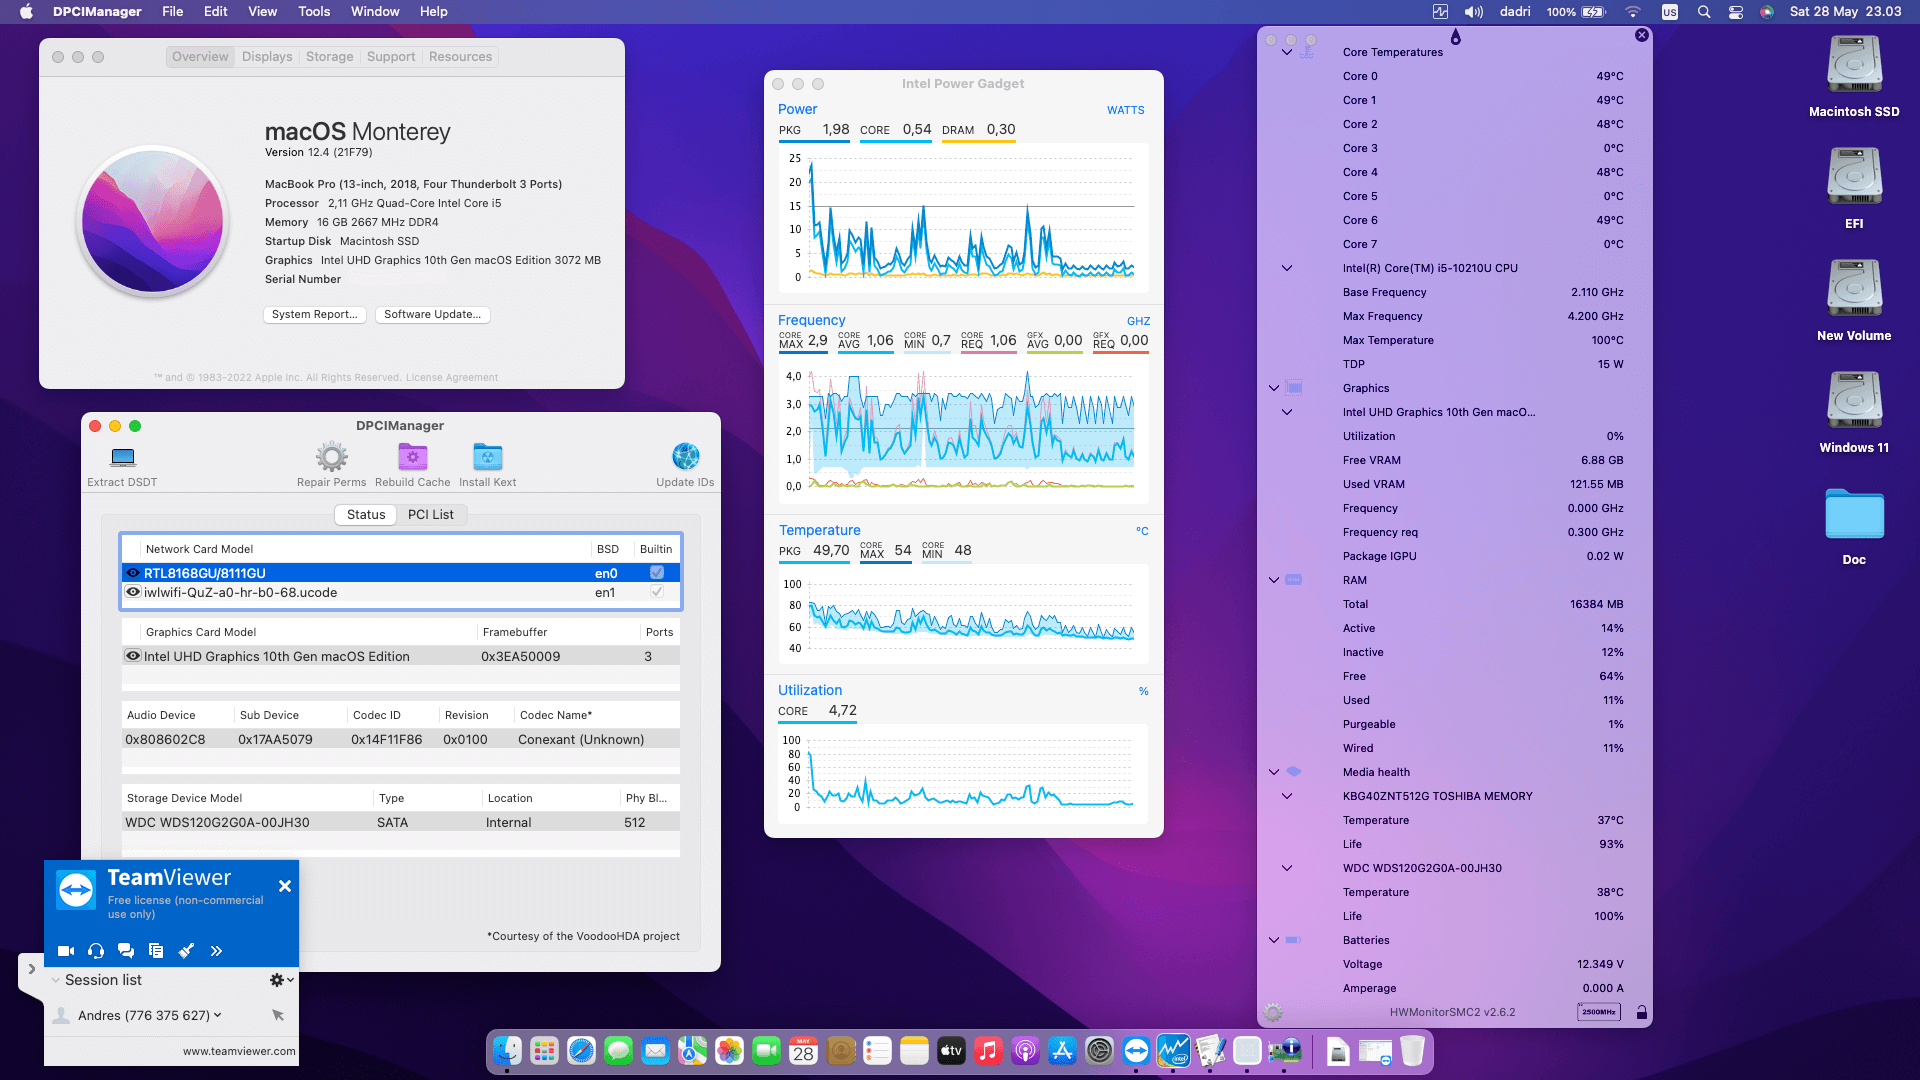
Task: Click the pin drop icon atop HWMonitor
Action: click(x=1455, y=37)
